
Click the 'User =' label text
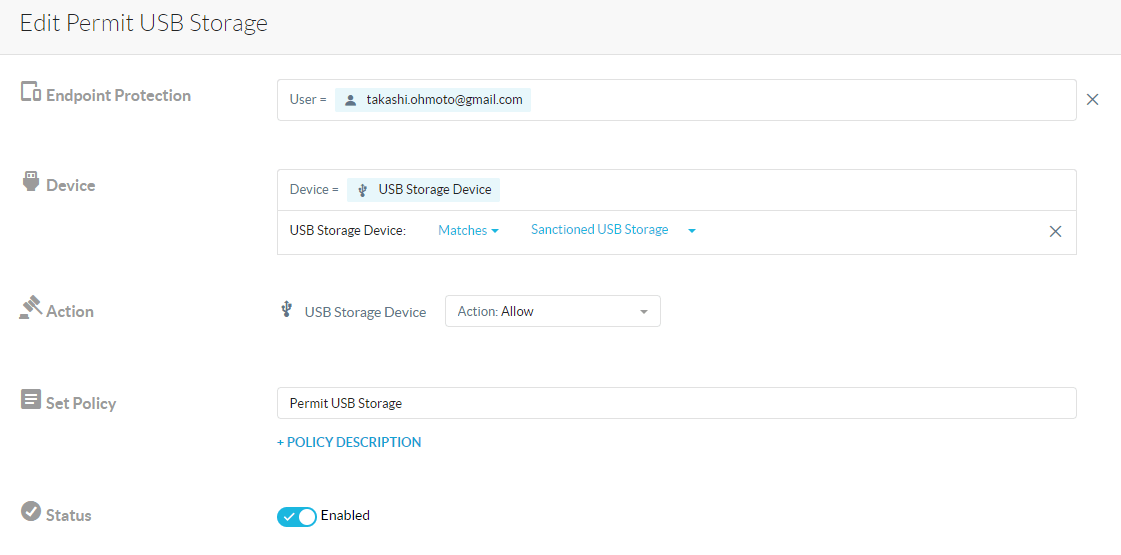pos(308,99)
